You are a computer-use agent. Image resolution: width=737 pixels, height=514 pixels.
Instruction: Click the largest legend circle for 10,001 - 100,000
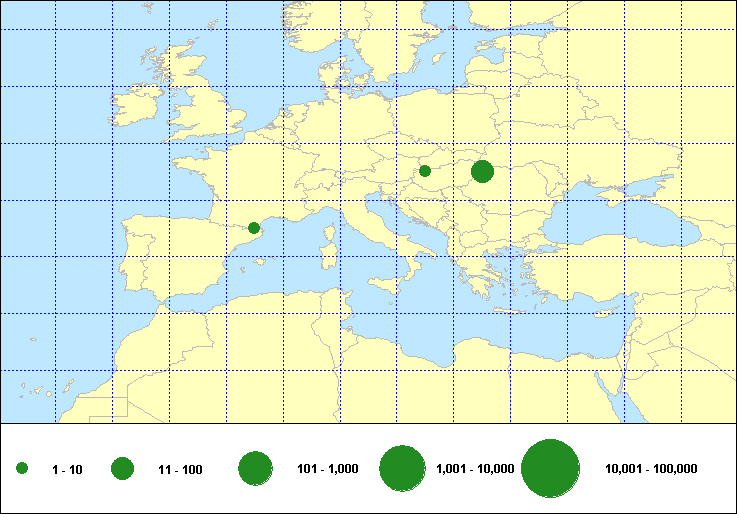551,469
